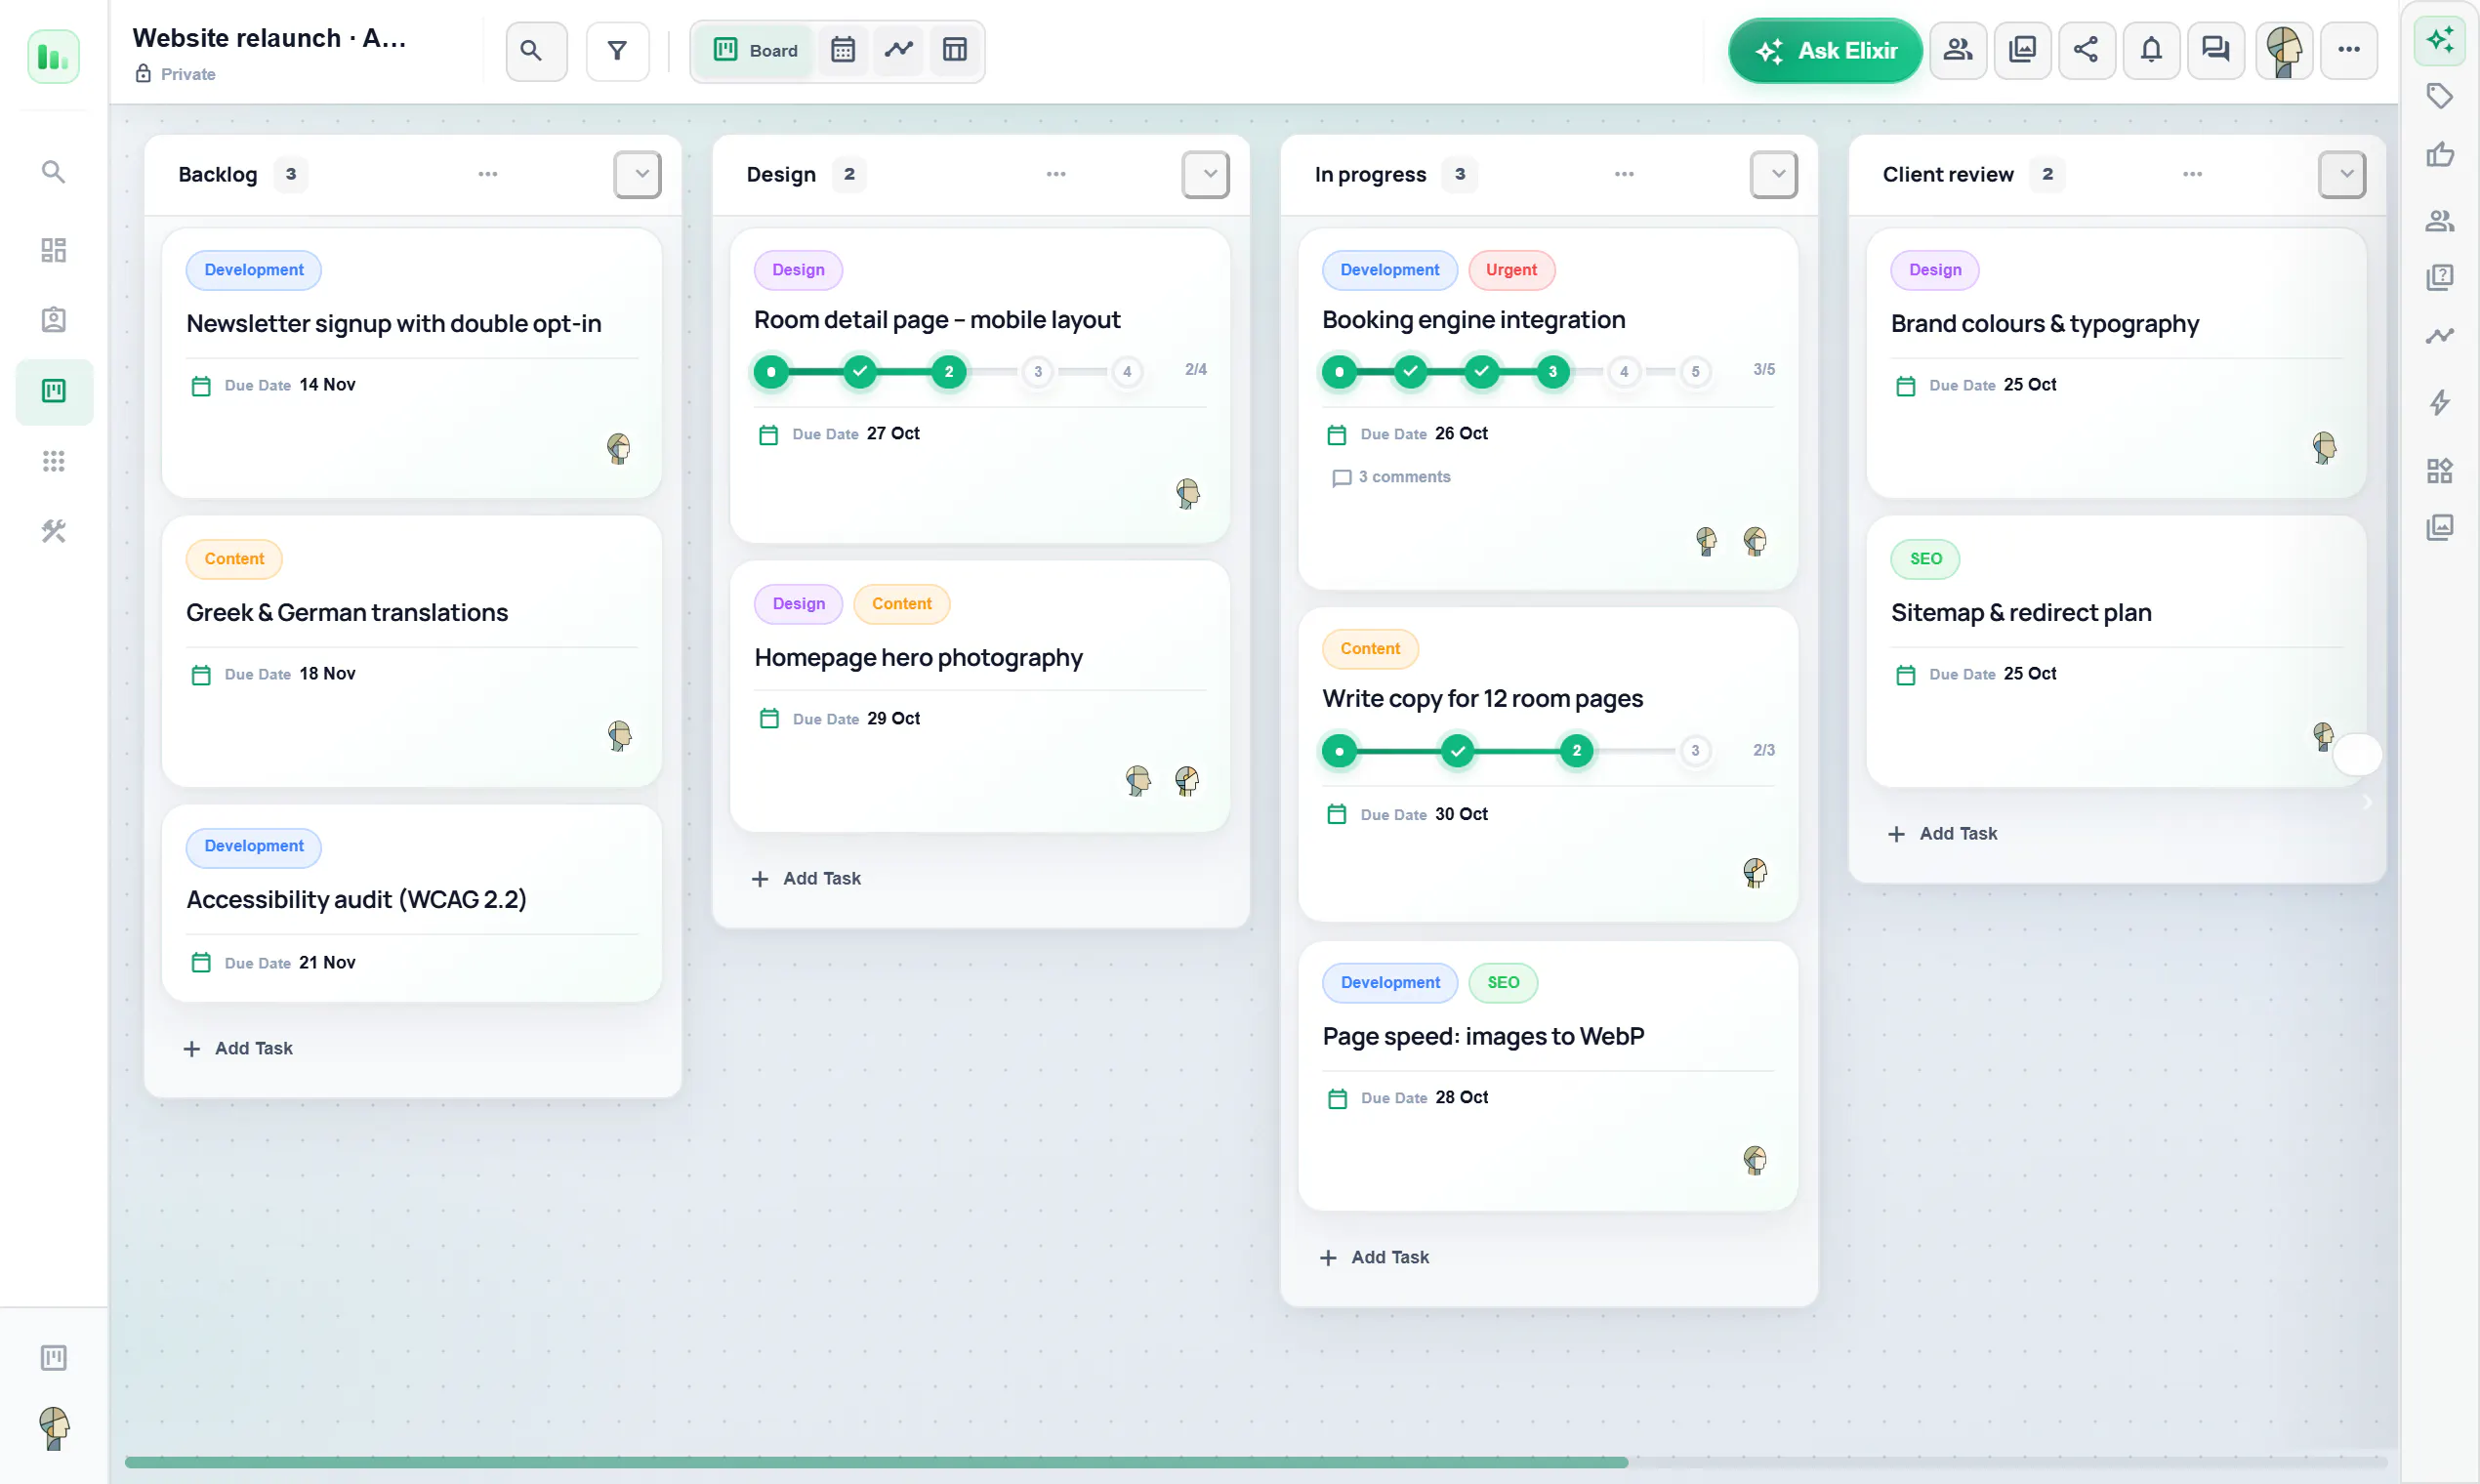This screenshot has width=2480, height=1484.
Task: Open notifications bell icon
Action: point(2151,50)
